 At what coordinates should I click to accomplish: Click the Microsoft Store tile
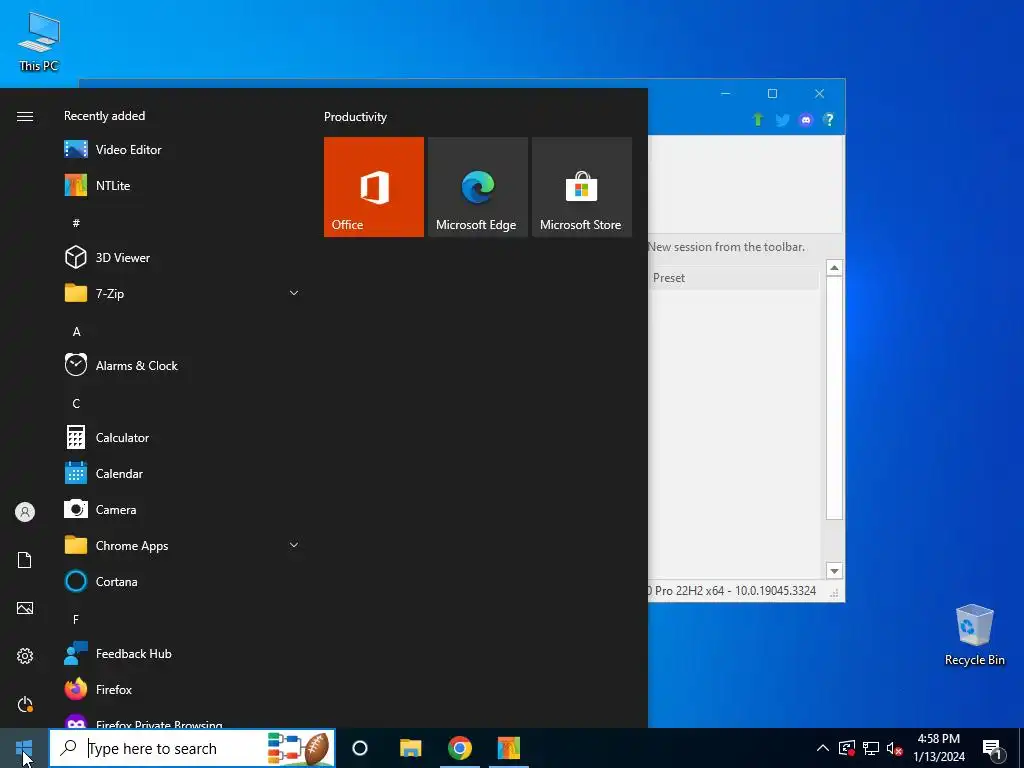tap(582, 187)
